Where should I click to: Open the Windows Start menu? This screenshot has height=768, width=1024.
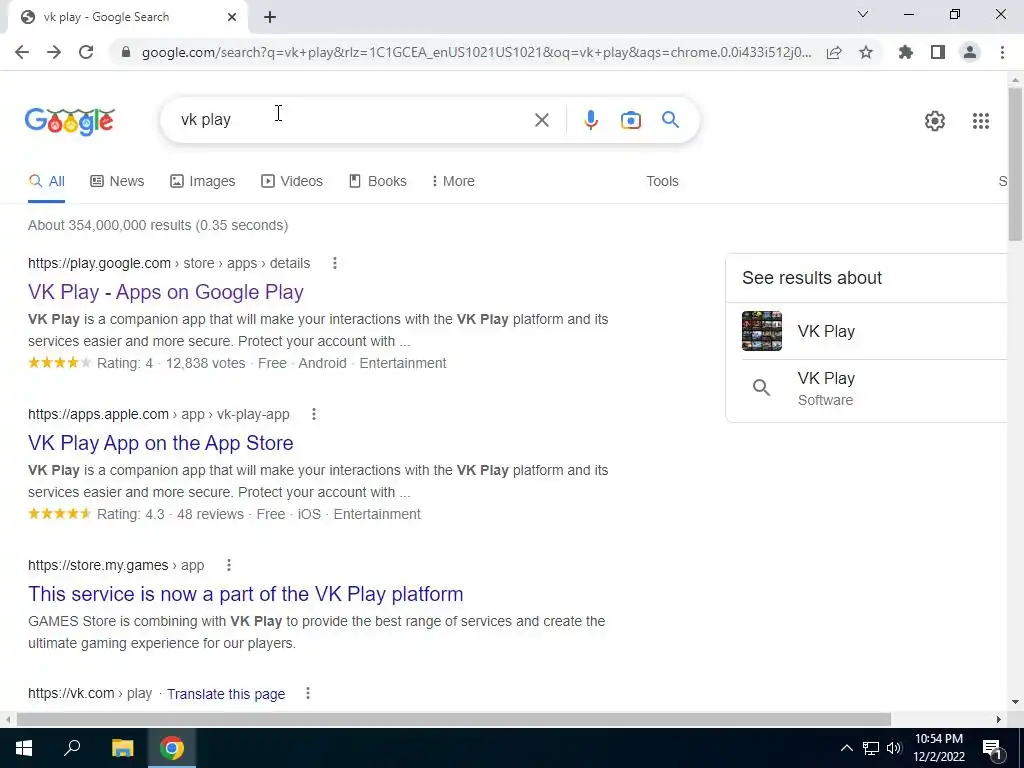pos(24,748)
